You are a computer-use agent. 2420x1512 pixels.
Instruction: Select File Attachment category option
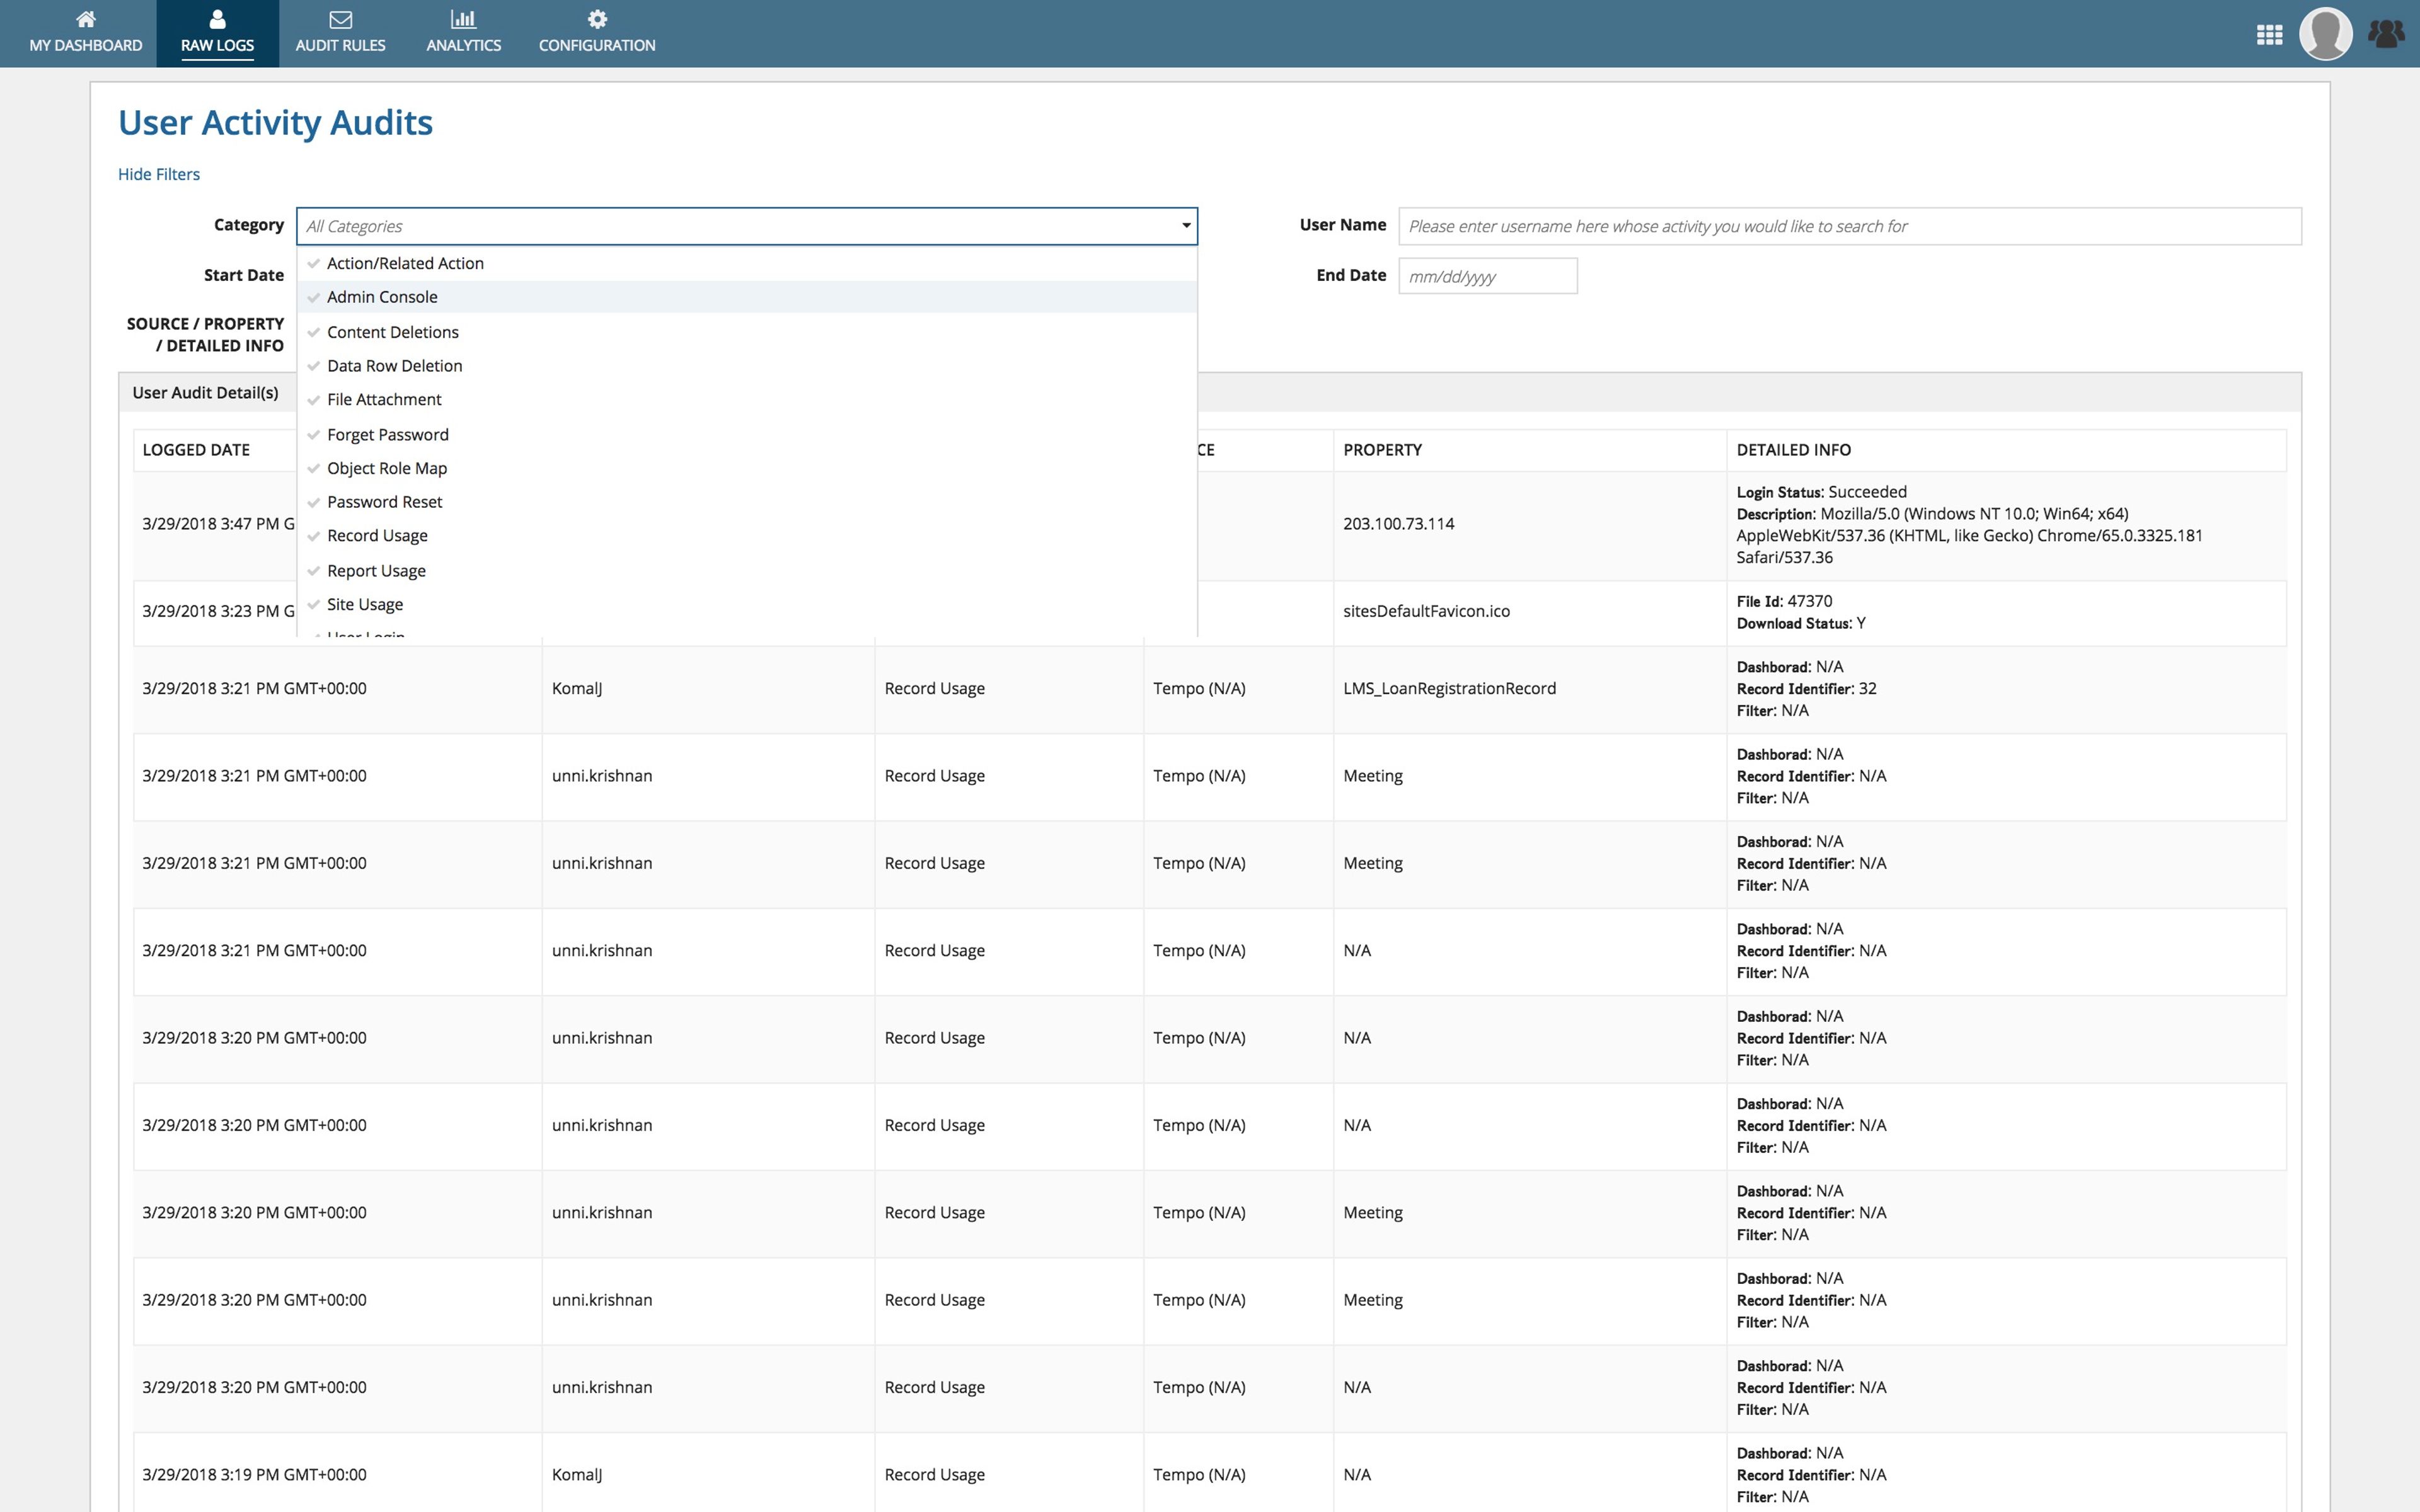coord(746,399)
